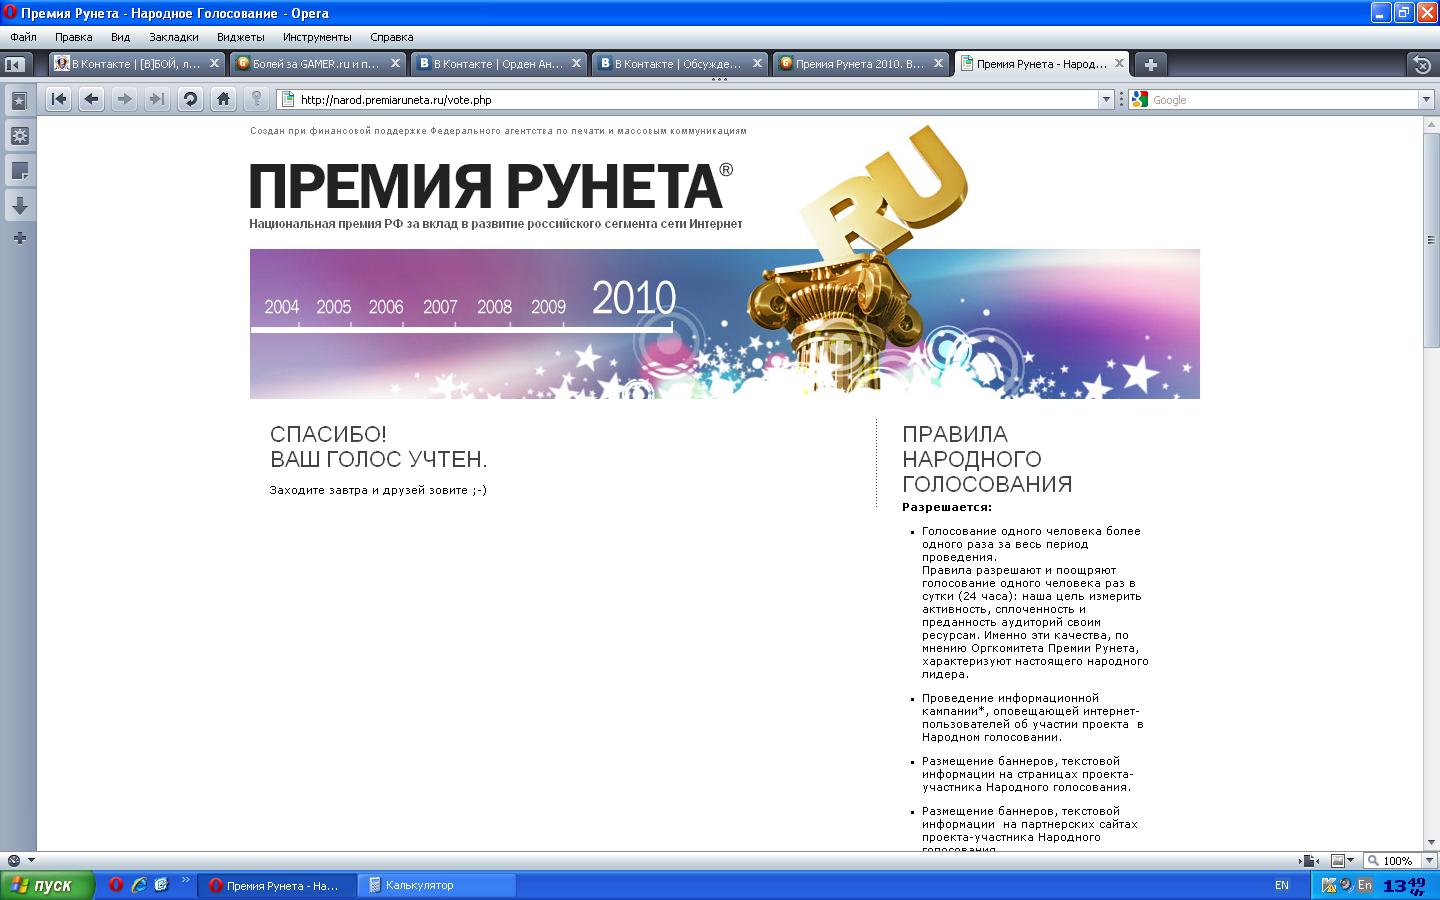Screen dimensions: 1440x900
Task: Click the add panel plus icon
Action: [19, 238]
